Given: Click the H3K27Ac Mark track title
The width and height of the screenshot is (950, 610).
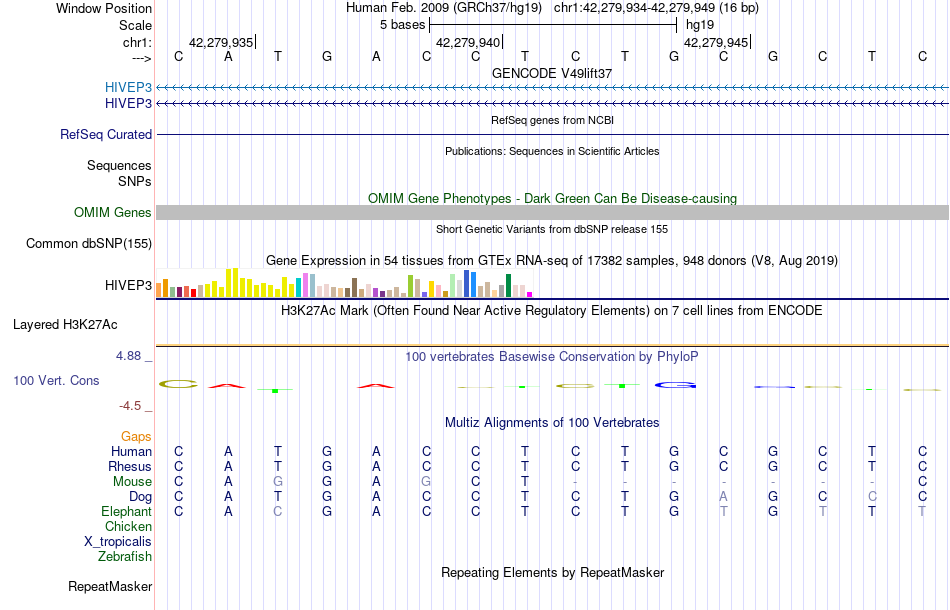Looking at the screenshot, I should coord(551,311).
